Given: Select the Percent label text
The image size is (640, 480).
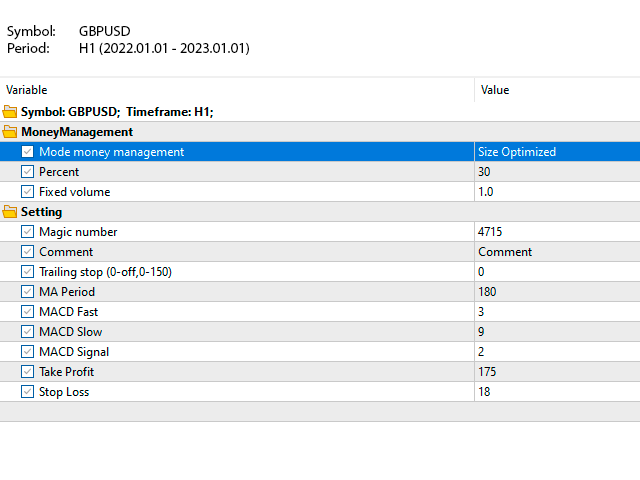Looking at the screenshot, I should [59, 172].
